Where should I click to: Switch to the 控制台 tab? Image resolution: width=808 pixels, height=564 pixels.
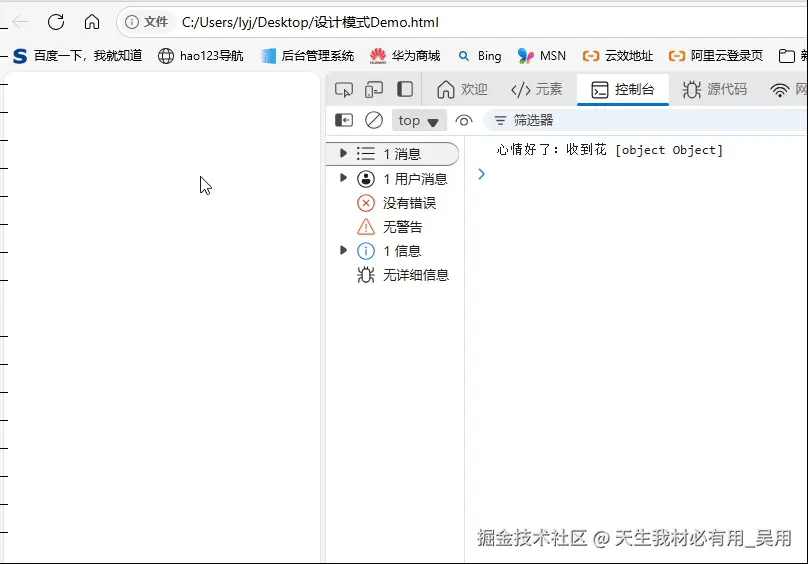(x=623, y=89)
